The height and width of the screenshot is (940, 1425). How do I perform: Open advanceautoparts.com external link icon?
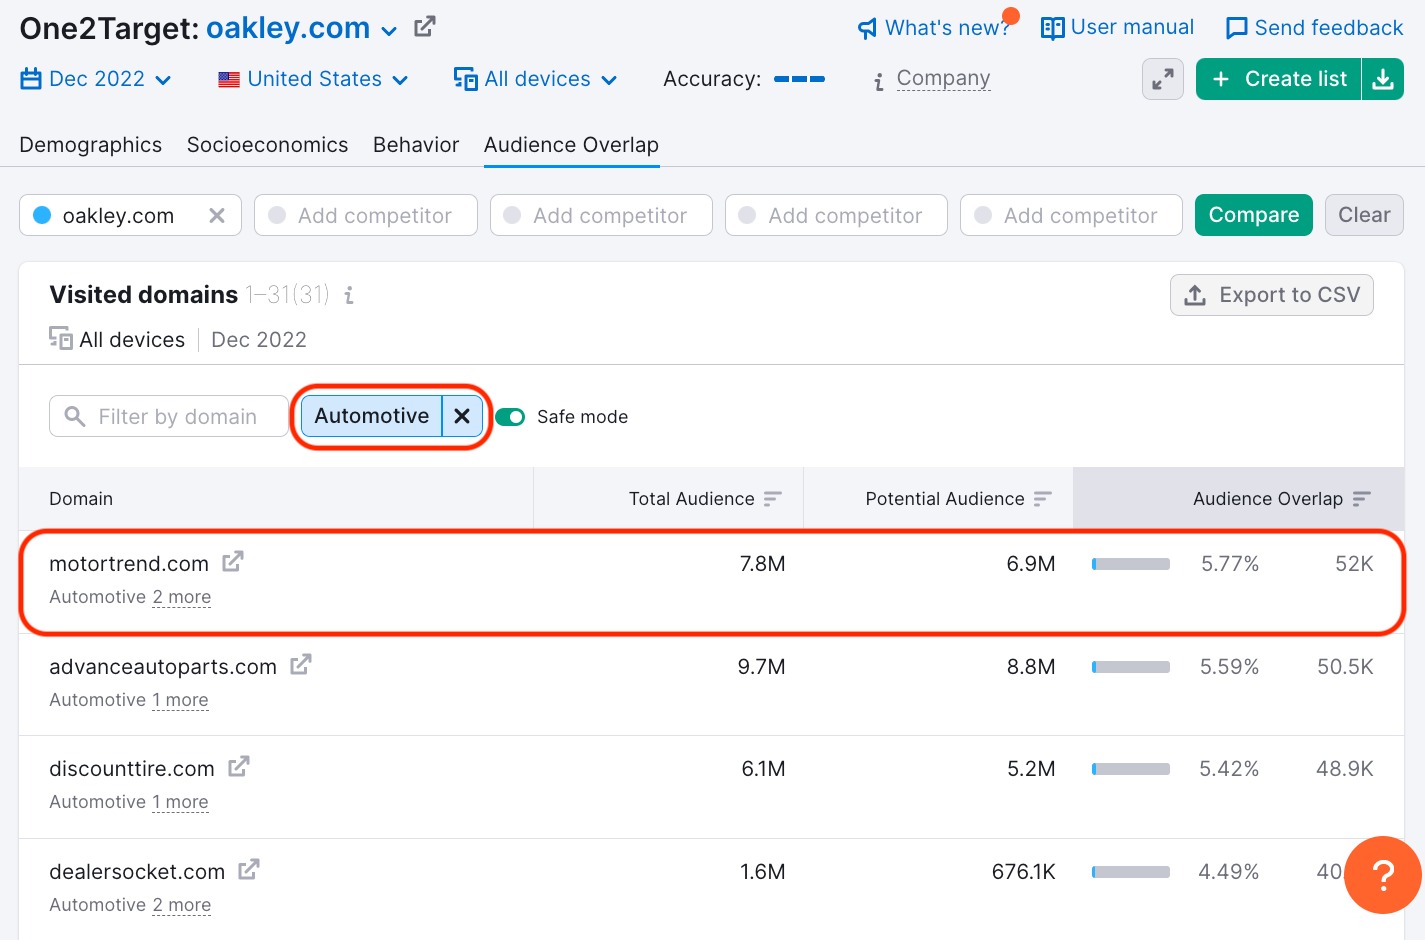pyautogui.click(x=301, y=665)
